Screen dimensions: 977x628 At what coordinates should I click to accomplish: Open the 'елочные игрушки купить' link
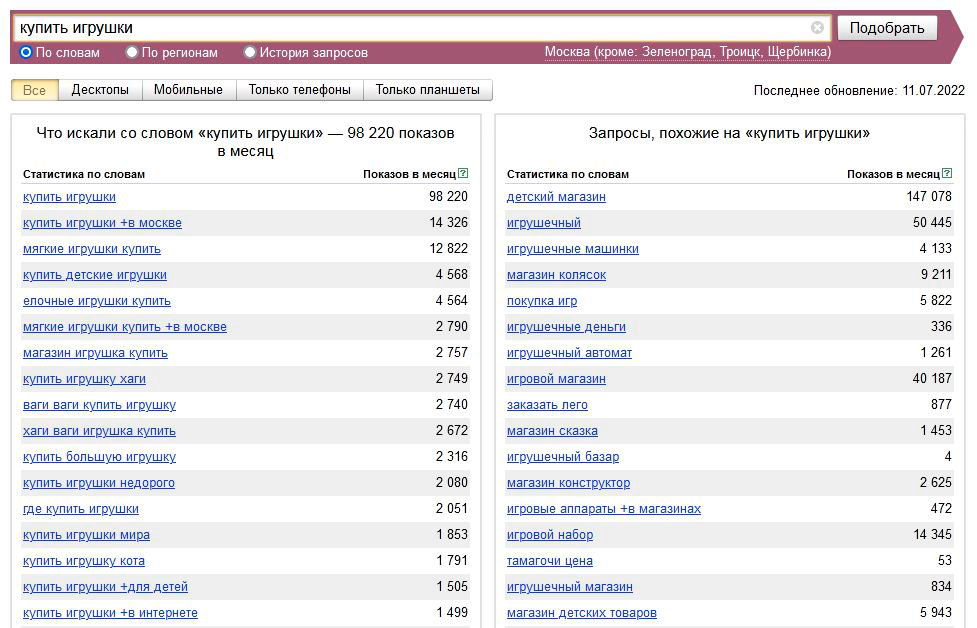(97, 301)
